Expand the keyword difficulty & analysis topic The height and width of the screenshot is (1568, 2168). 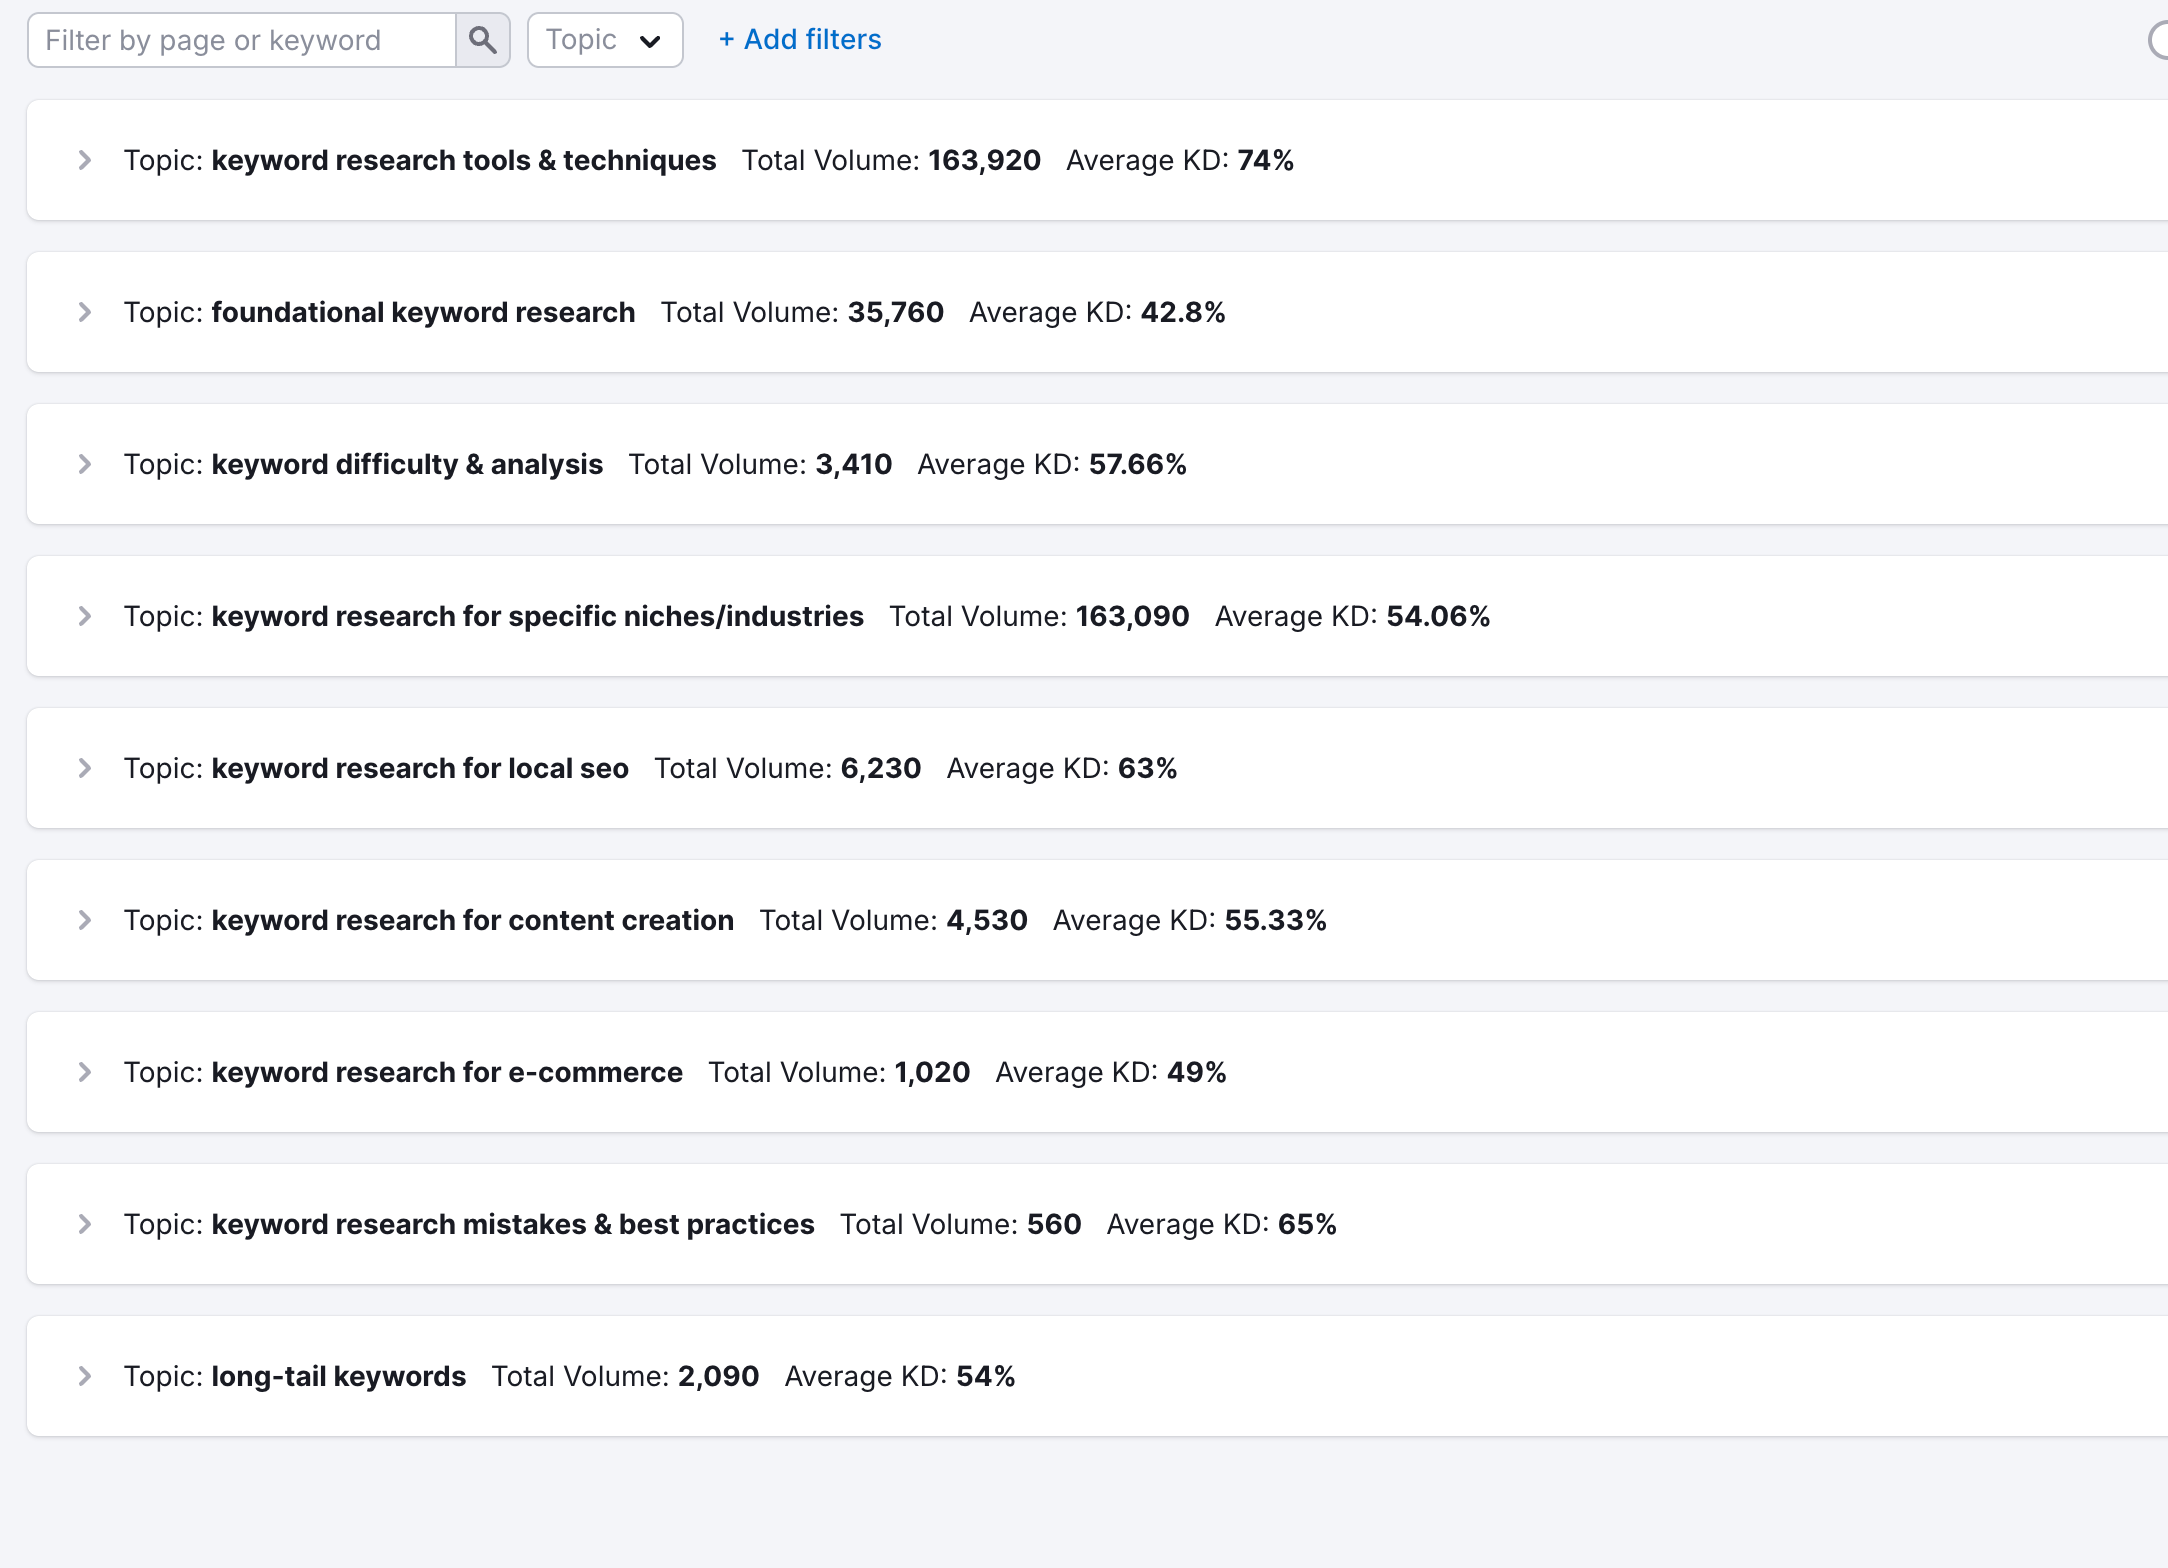[x=85, y=464]
